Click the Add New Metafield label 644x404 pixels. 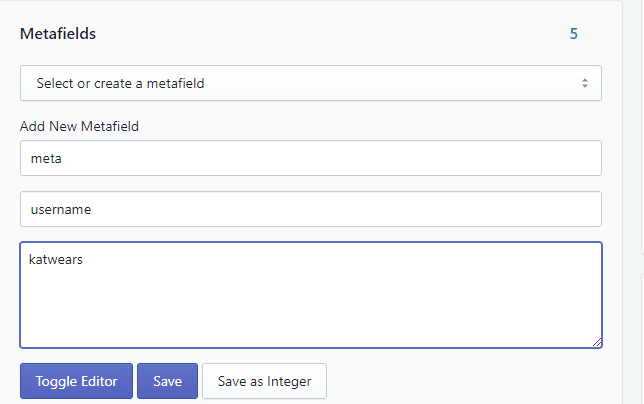79,126
